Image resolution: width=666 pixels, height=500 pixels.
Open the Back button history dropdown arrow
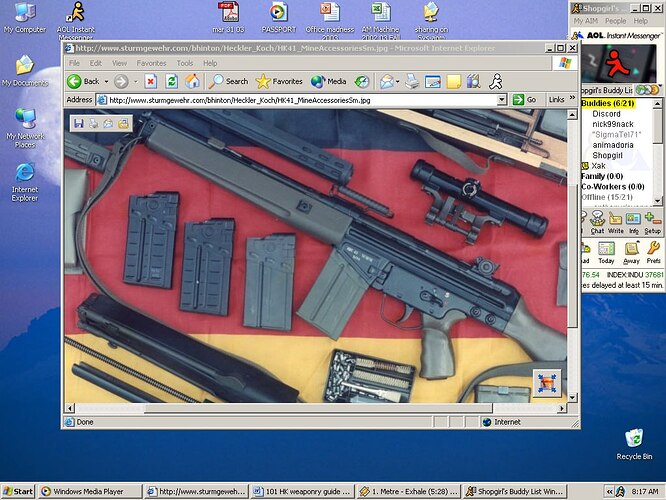[x=106, y=81]
